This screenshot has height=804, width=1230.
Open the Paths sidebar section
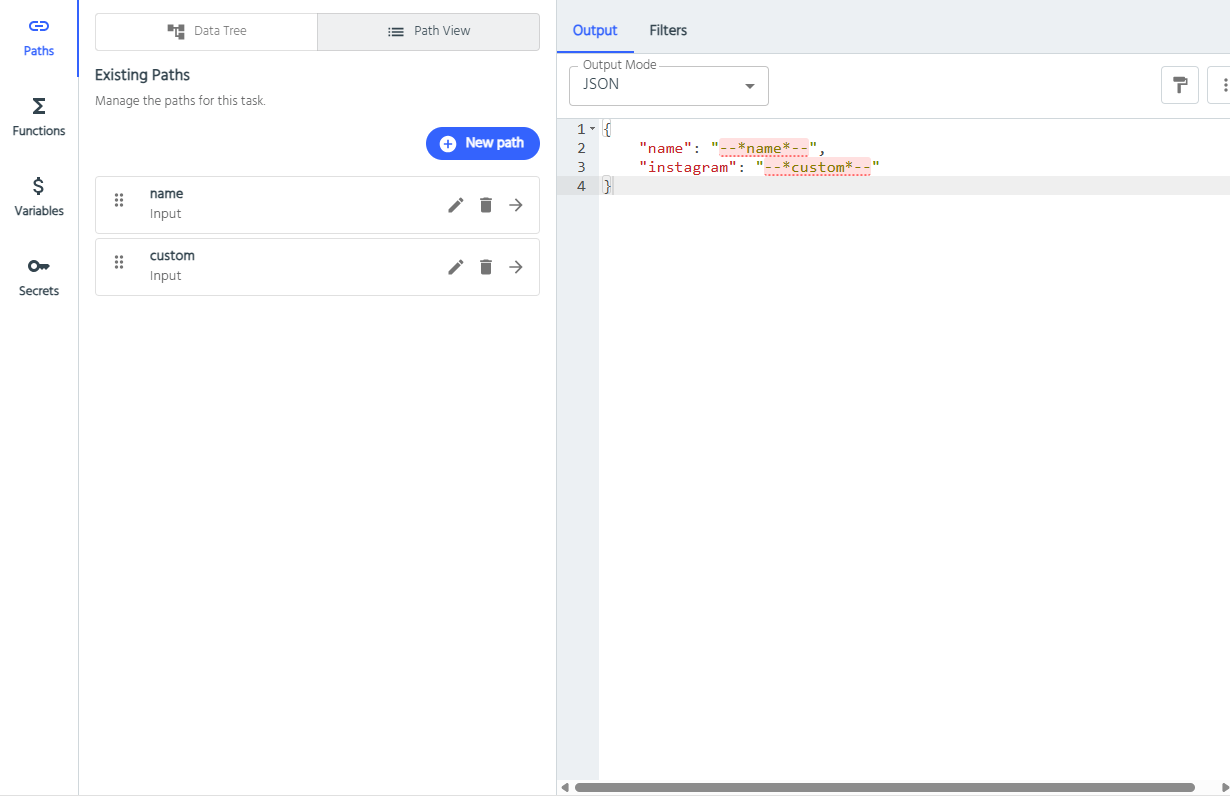pos(39,37)
